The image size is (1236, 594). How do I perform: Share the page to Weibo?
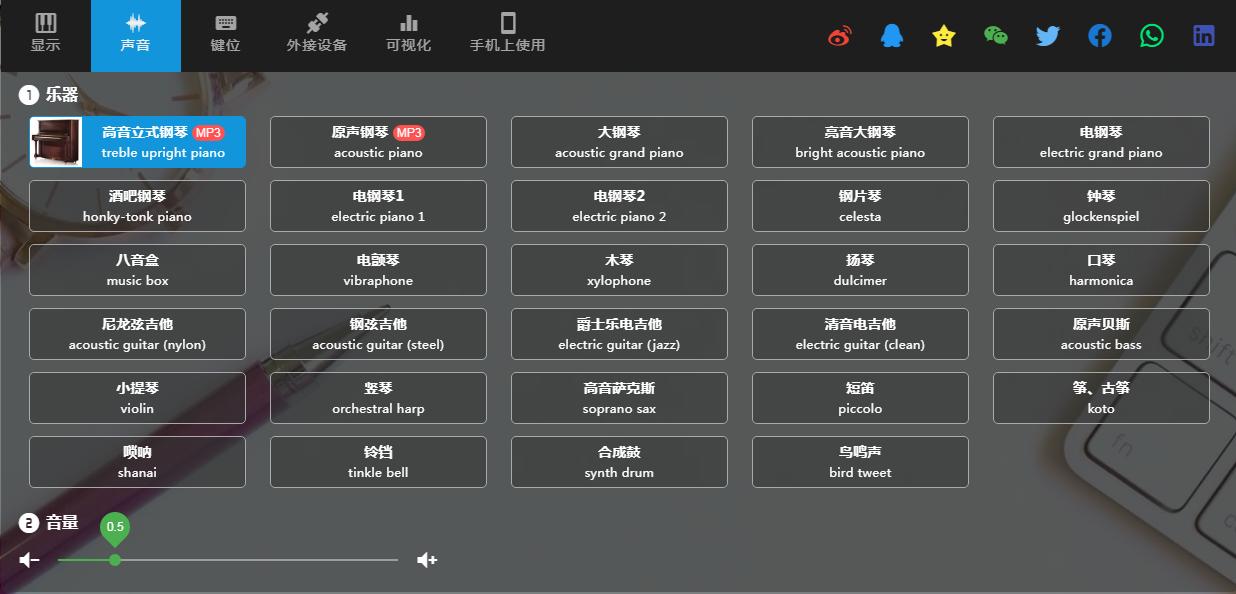[839, 34]
